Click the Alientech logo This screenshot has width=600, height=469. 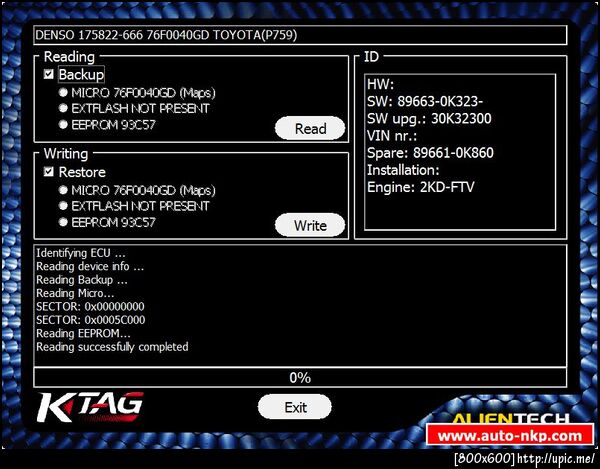tap(510, 419)
